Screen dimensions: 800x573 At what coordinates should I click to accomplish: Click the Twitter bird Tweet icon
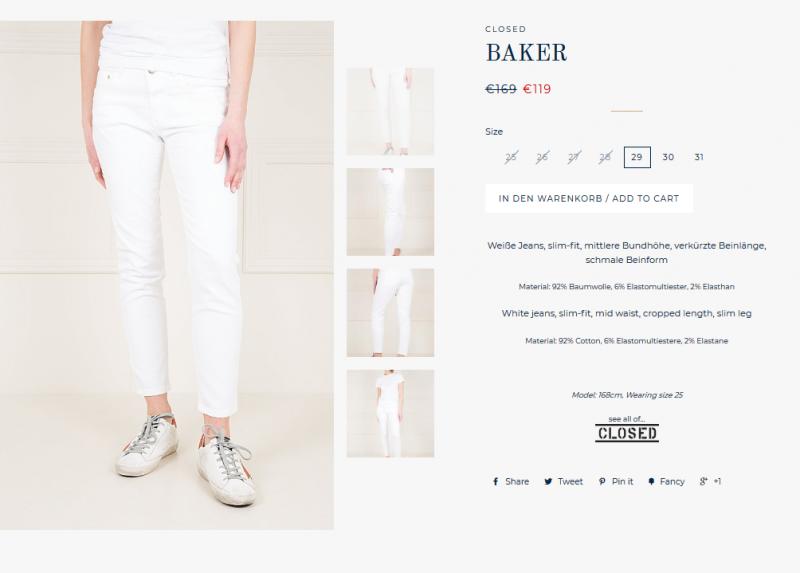click(x=548, y=482)
